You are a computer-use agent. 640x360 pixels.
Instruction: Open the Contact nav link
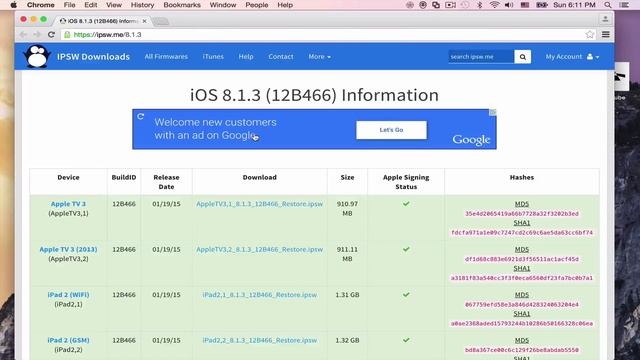click(281, 57)
